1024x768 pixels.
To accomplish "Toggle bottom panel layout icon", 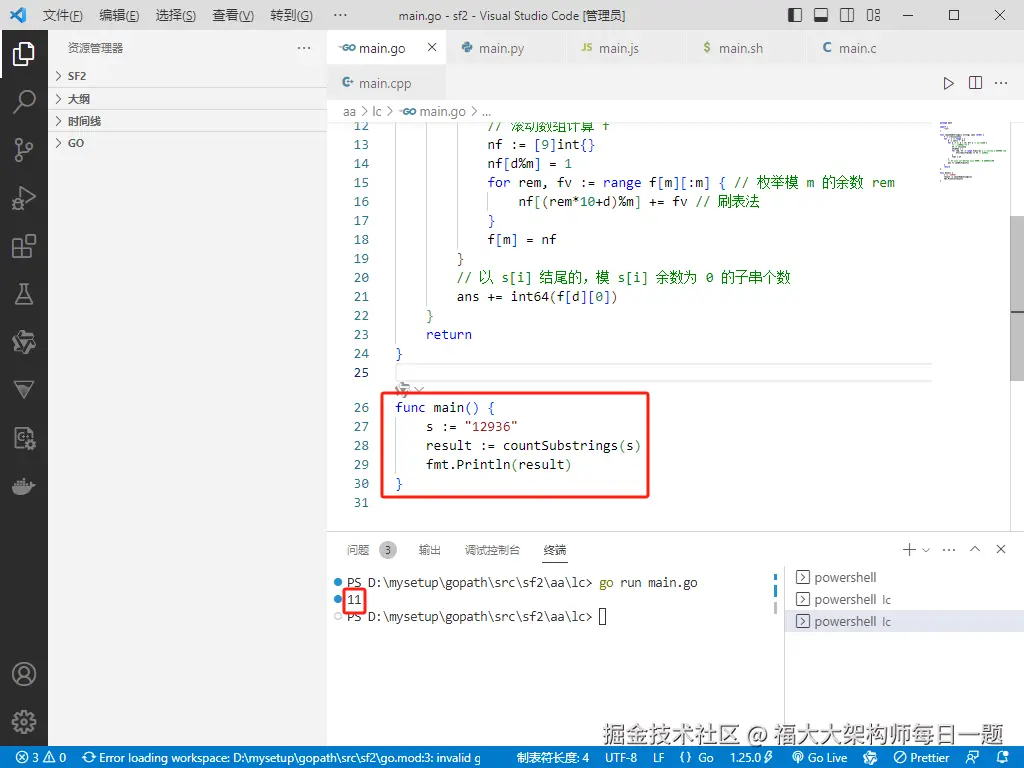I will point(821,15).
